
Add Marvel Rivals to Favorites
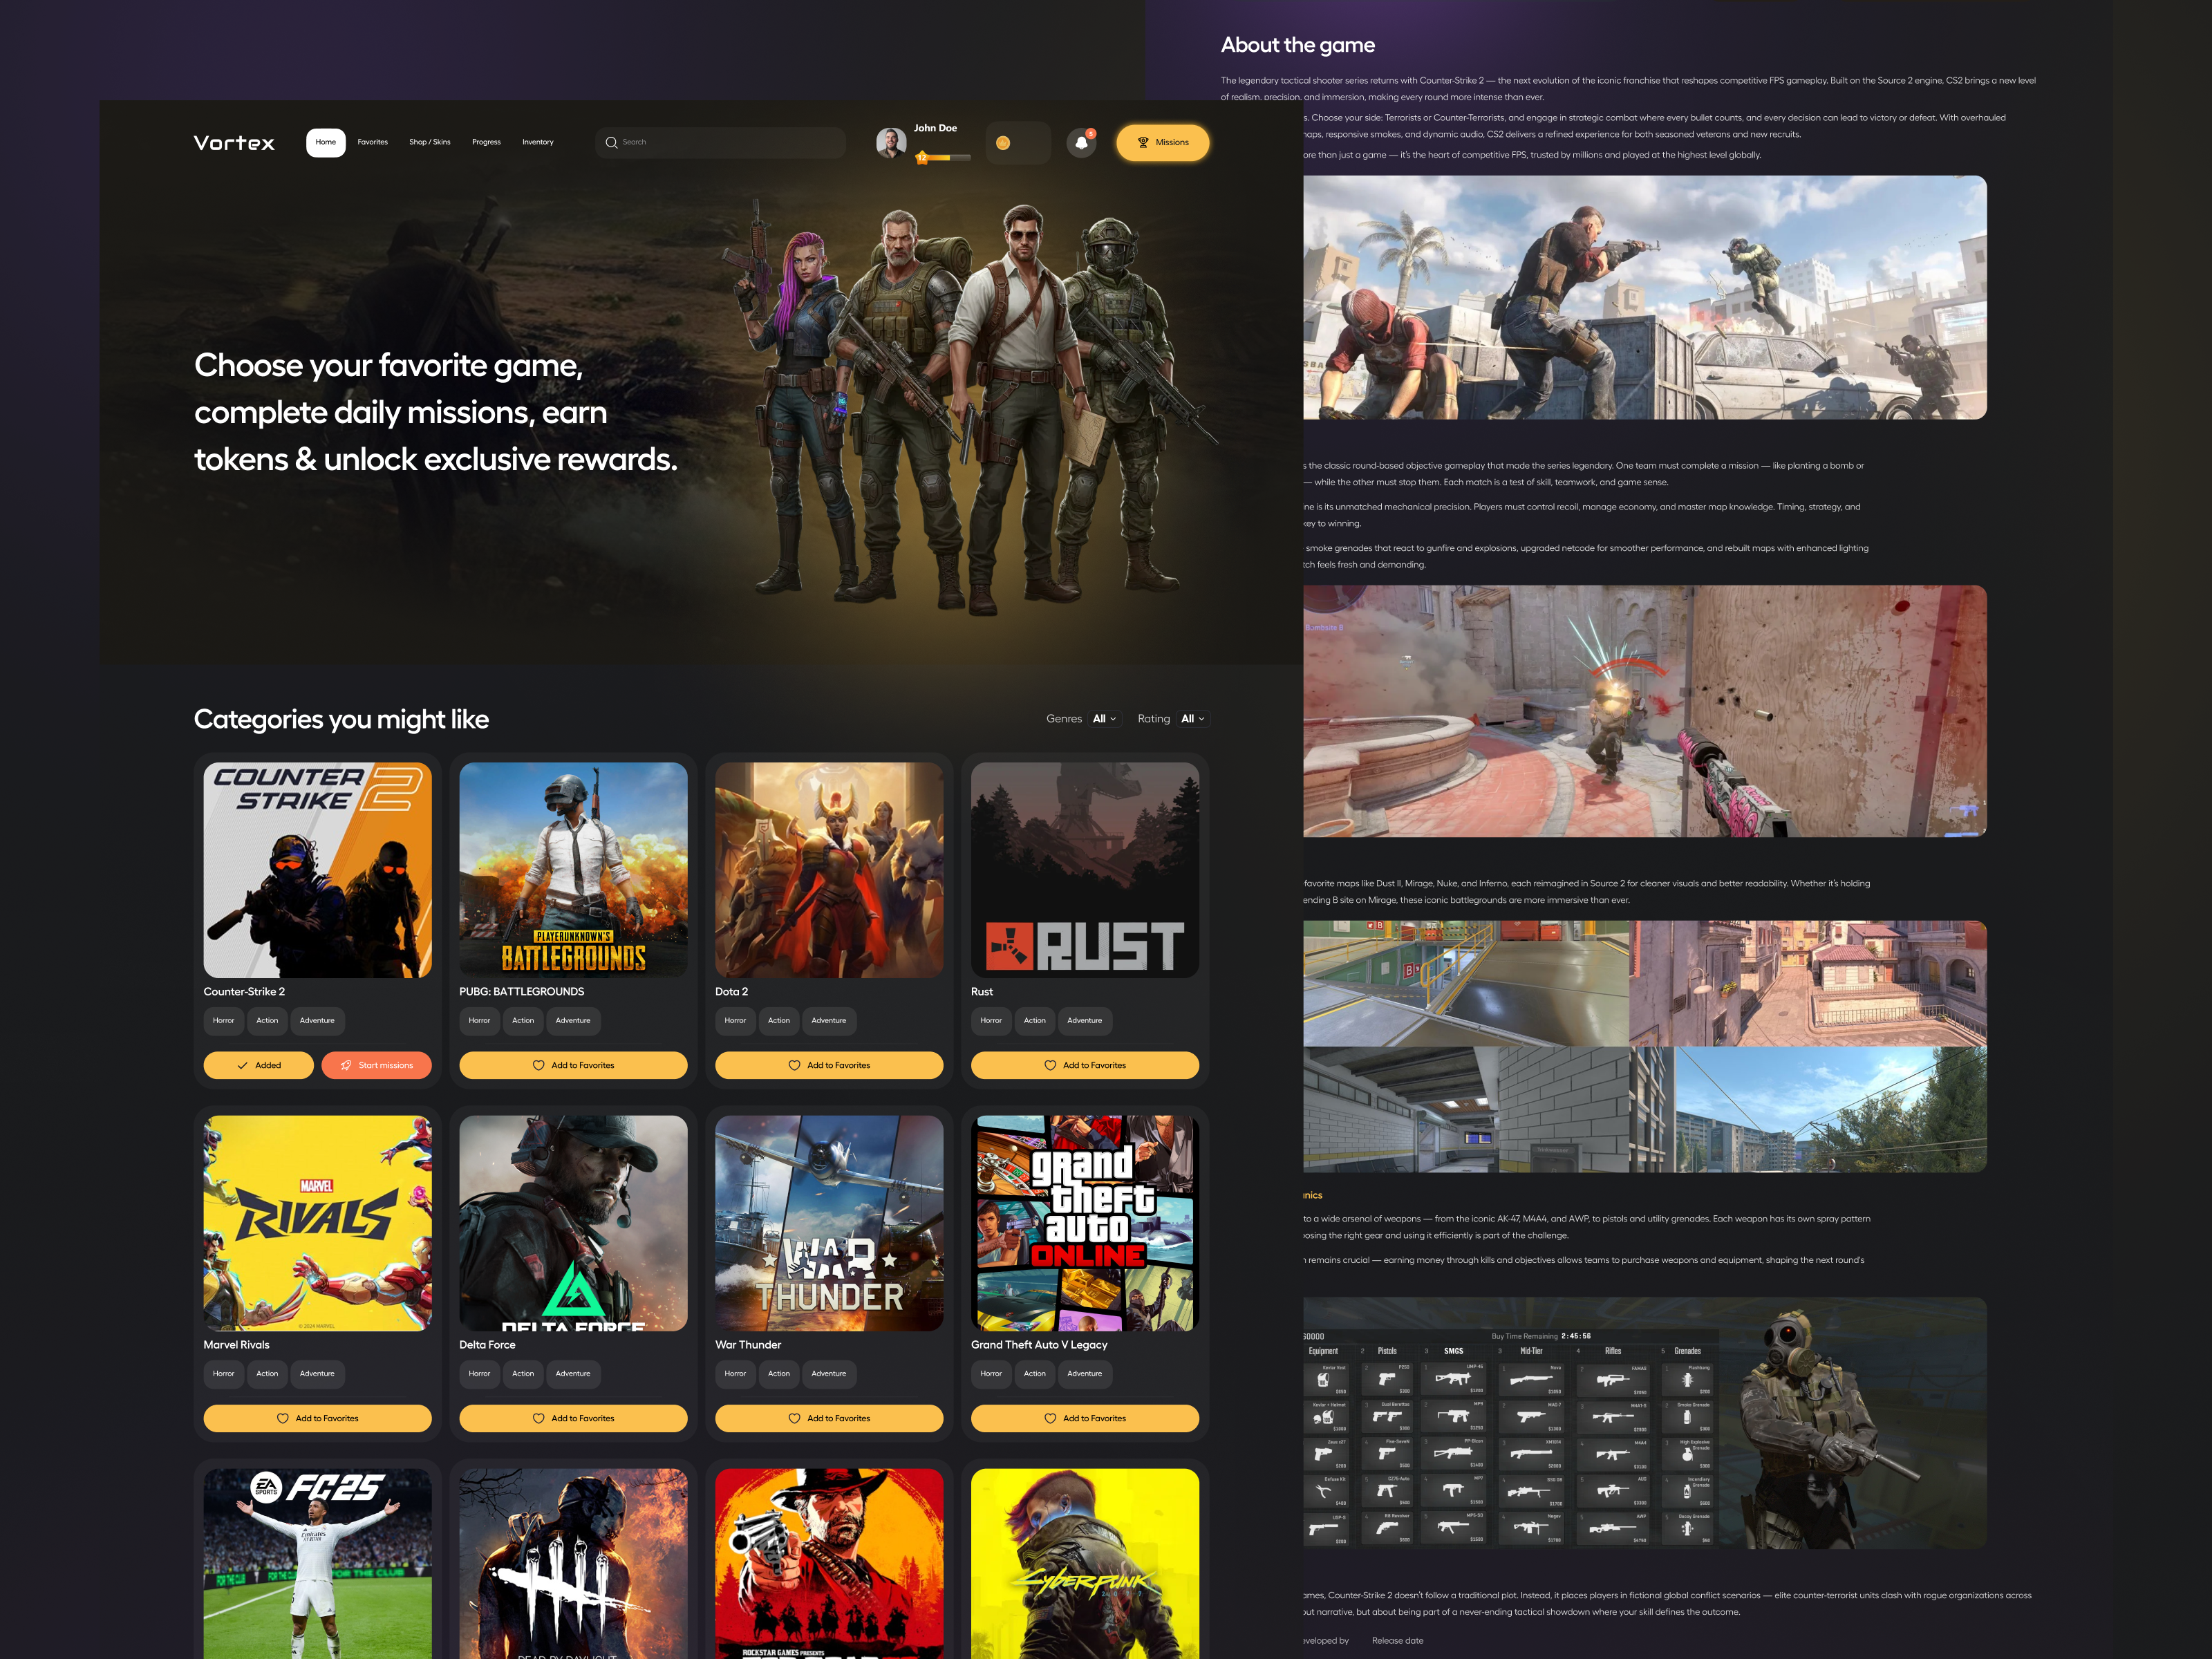pyautogui.click(x=317, y=1418)
